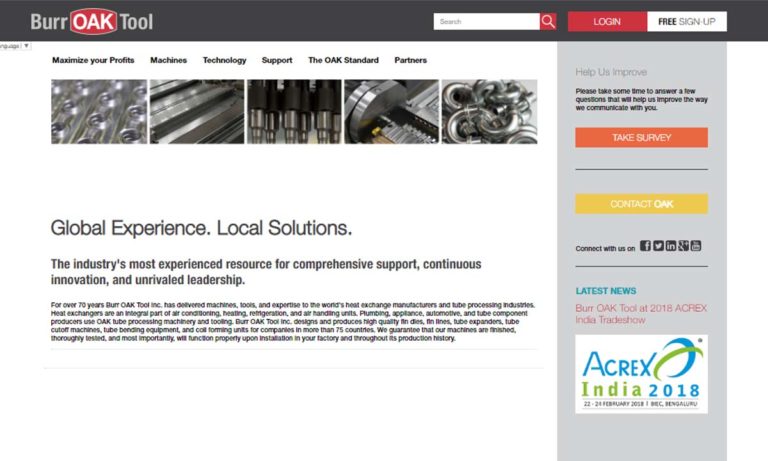Click the Burr OAK Tool logo
This screenshot has height=461, width=768.
[x=92, y=22]
